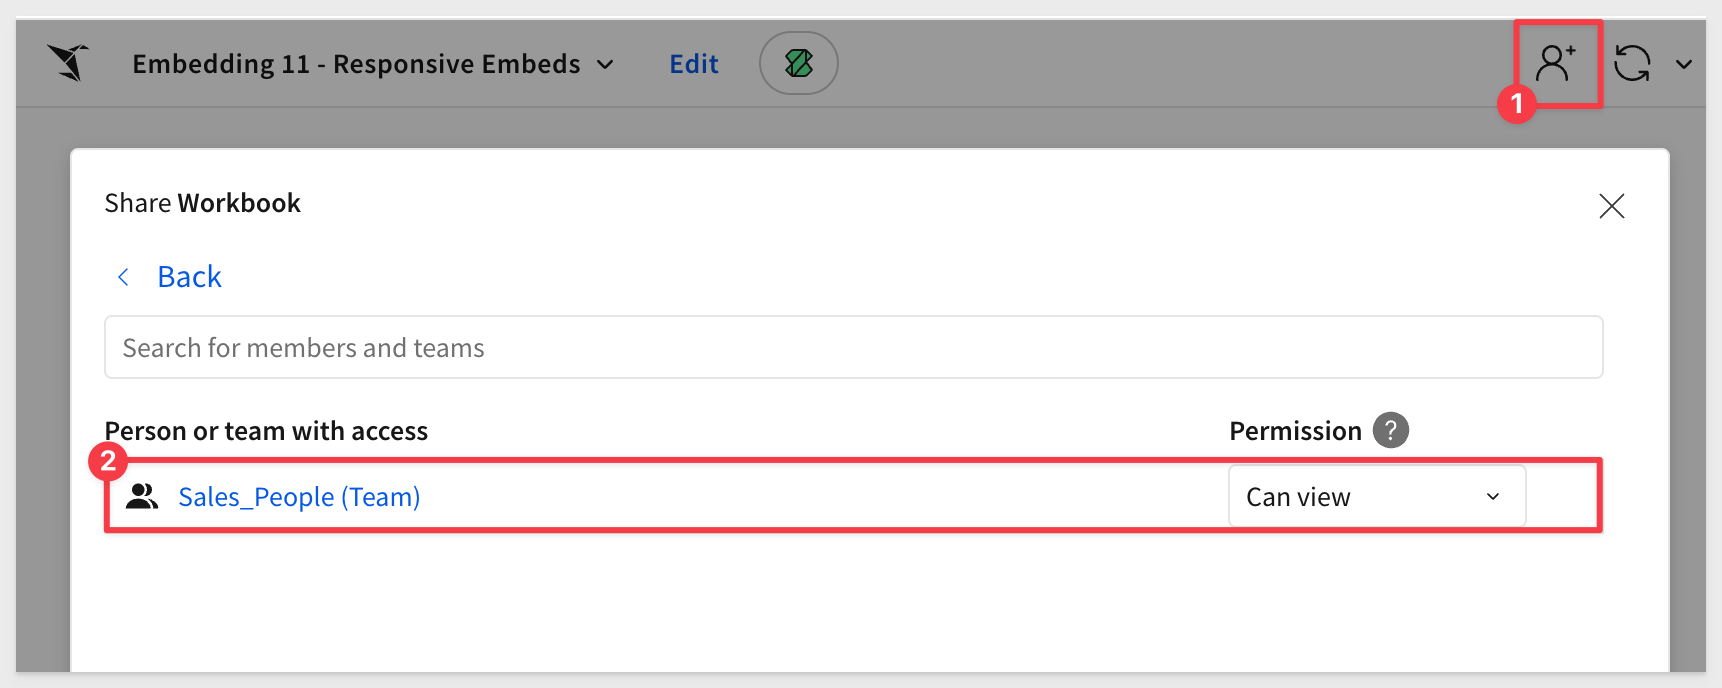1722x688 pixels.
Task: Open the Permission help question mark
Action: tap(1390, 430)
